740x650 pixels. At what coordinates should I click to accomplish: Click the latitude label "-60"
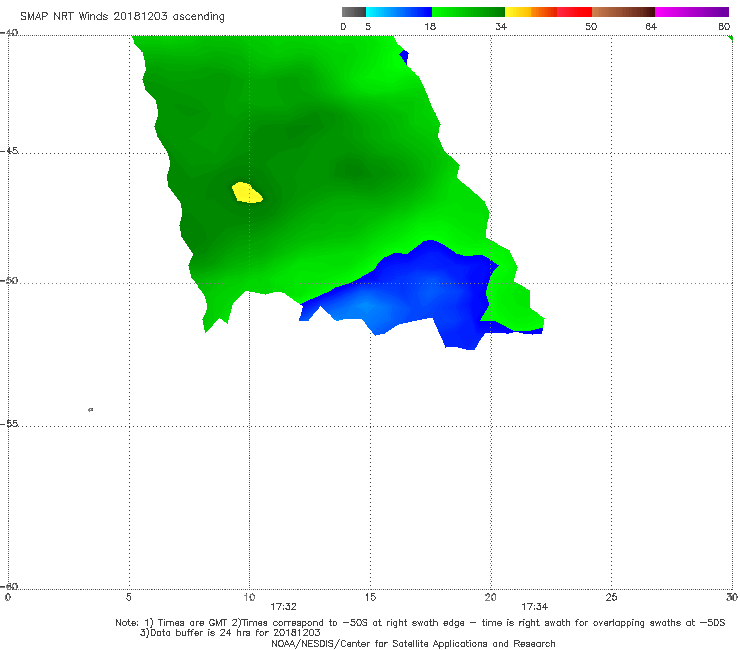pos(9,586)
